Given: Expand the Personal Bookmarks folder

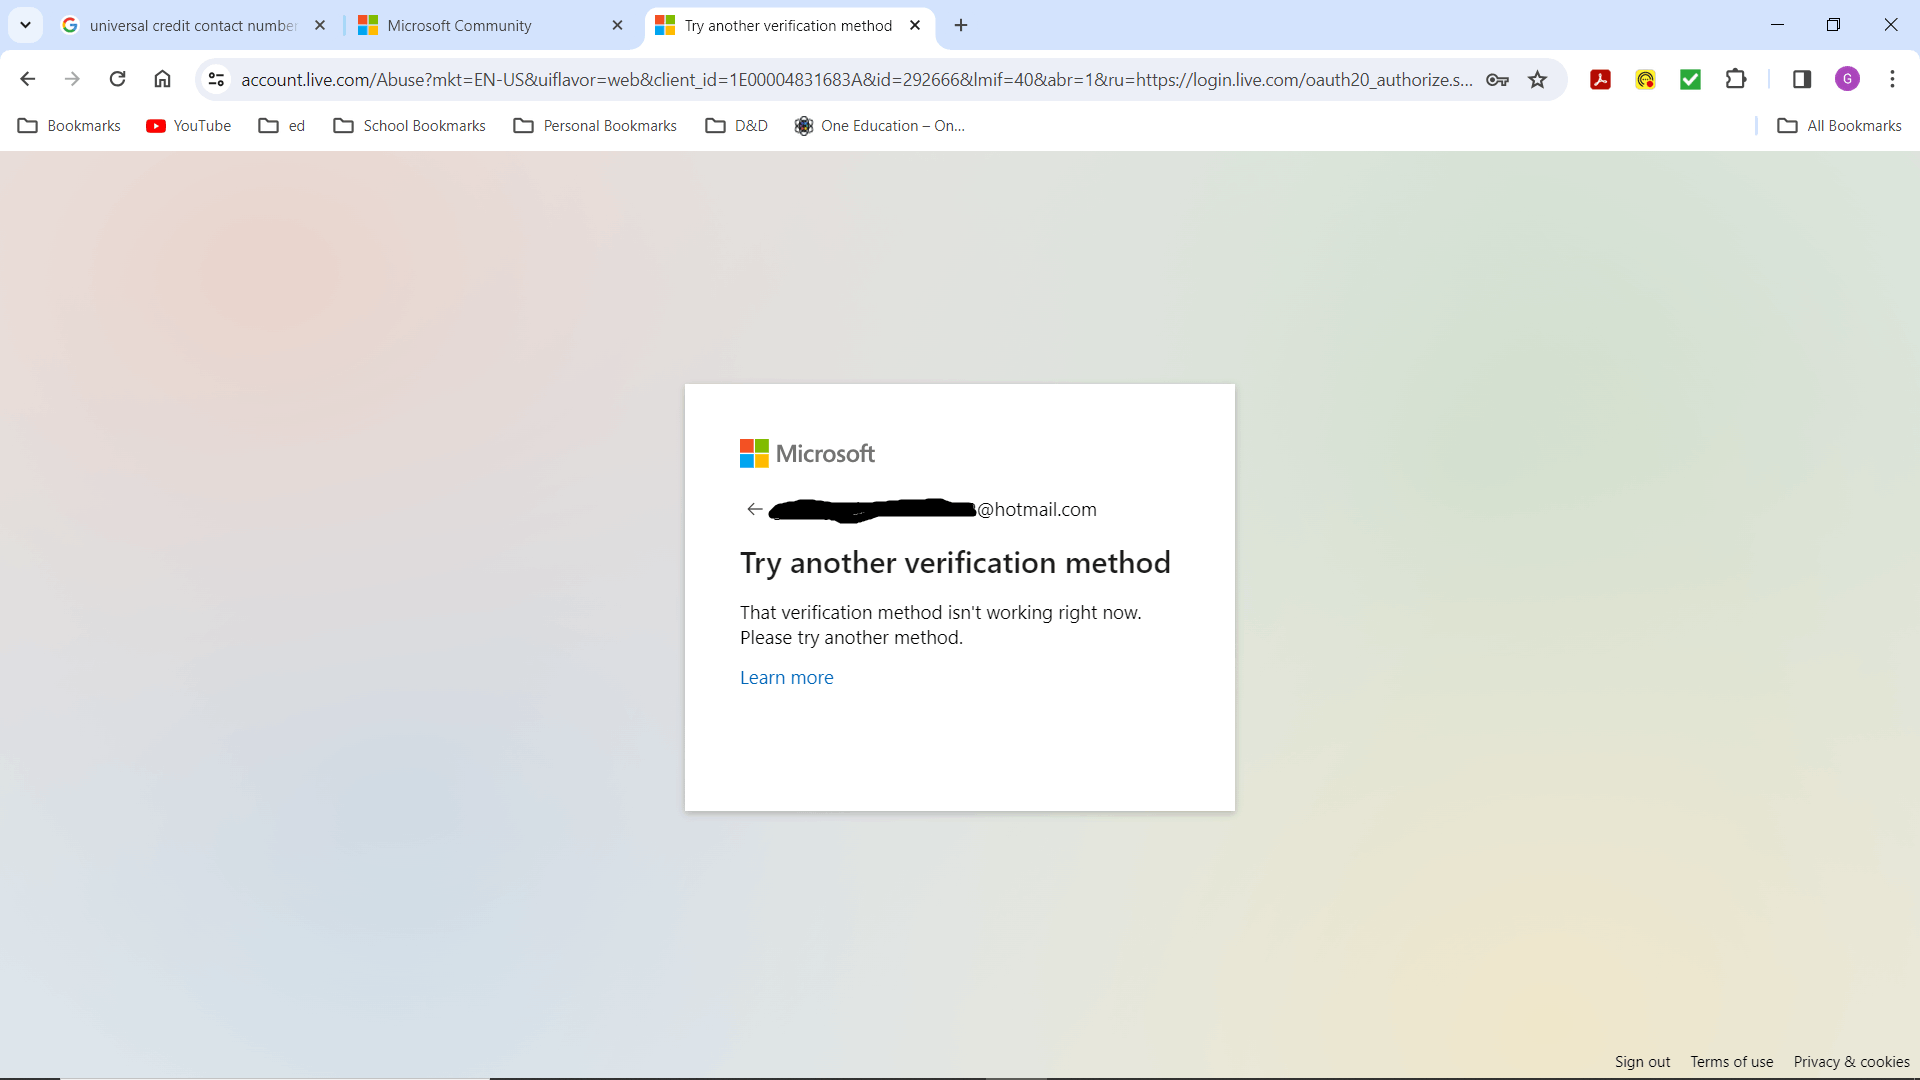Looking at the screenshot, I should click(x=595, y=126).
